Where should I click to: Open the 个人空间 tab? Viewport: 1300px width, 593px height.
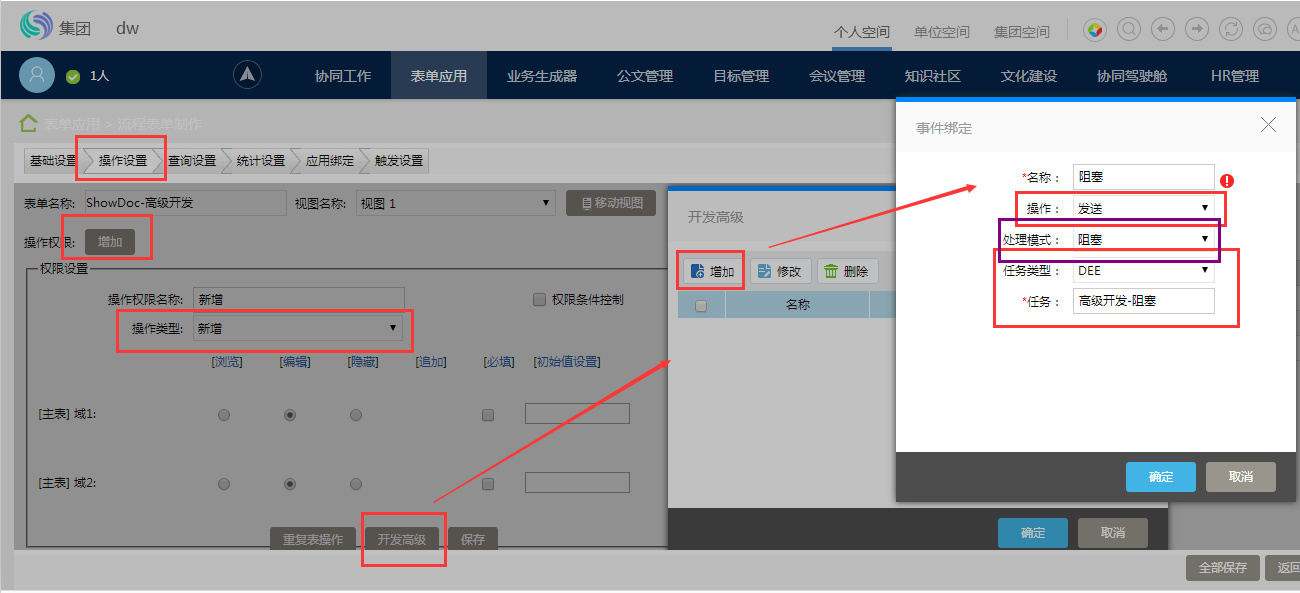(861, 32)
